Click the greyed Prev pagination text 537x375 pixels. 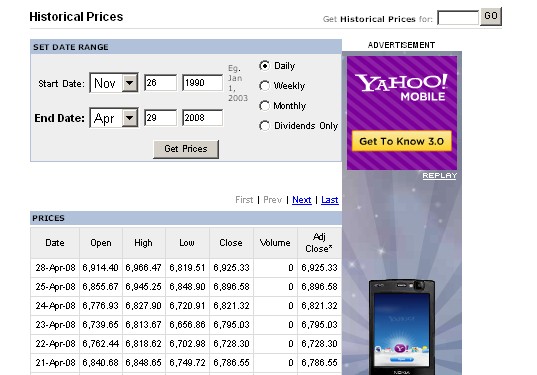coord(273,200)
